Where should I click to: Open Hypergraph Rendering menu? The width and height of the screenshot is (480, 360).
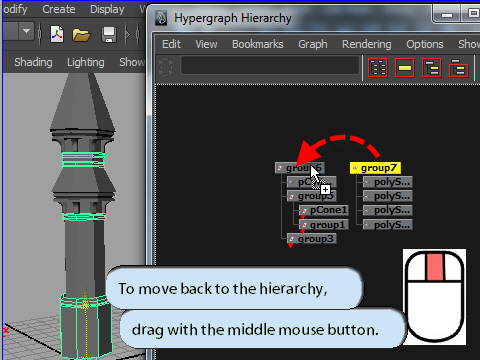[x=367, y=44]
